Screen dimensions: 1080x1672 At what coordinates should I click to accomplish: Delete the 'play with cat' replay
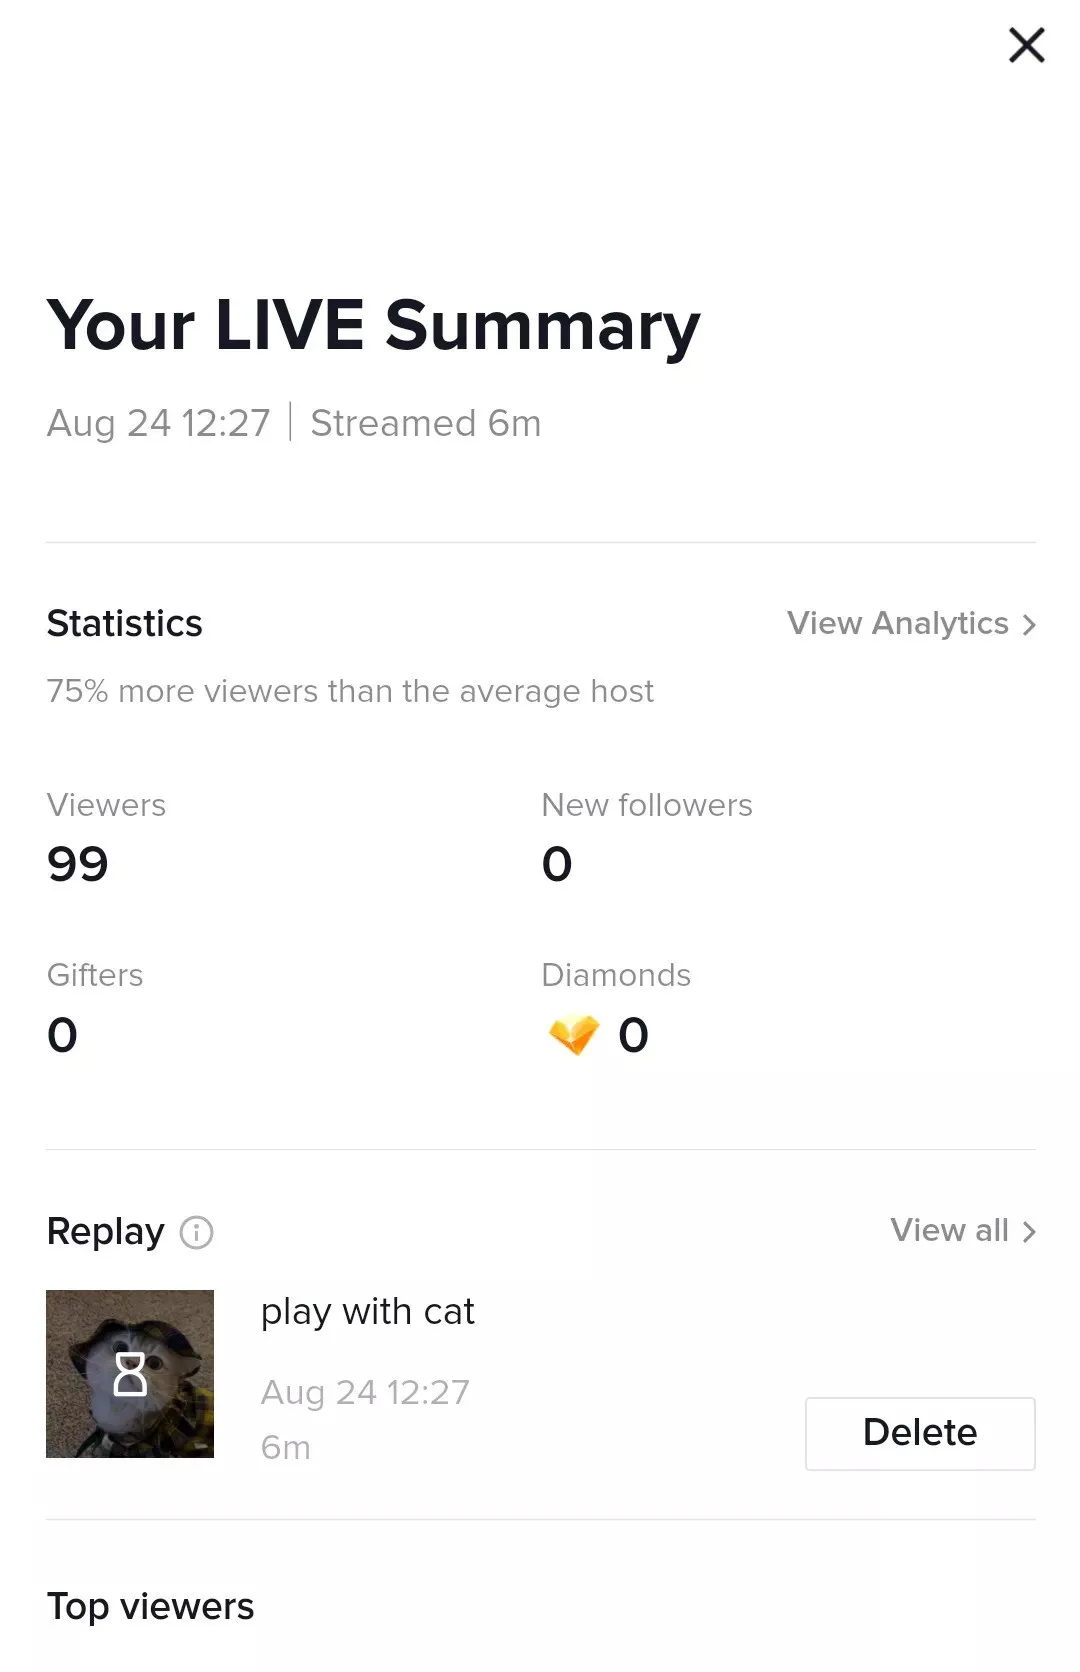point(919,1433)
